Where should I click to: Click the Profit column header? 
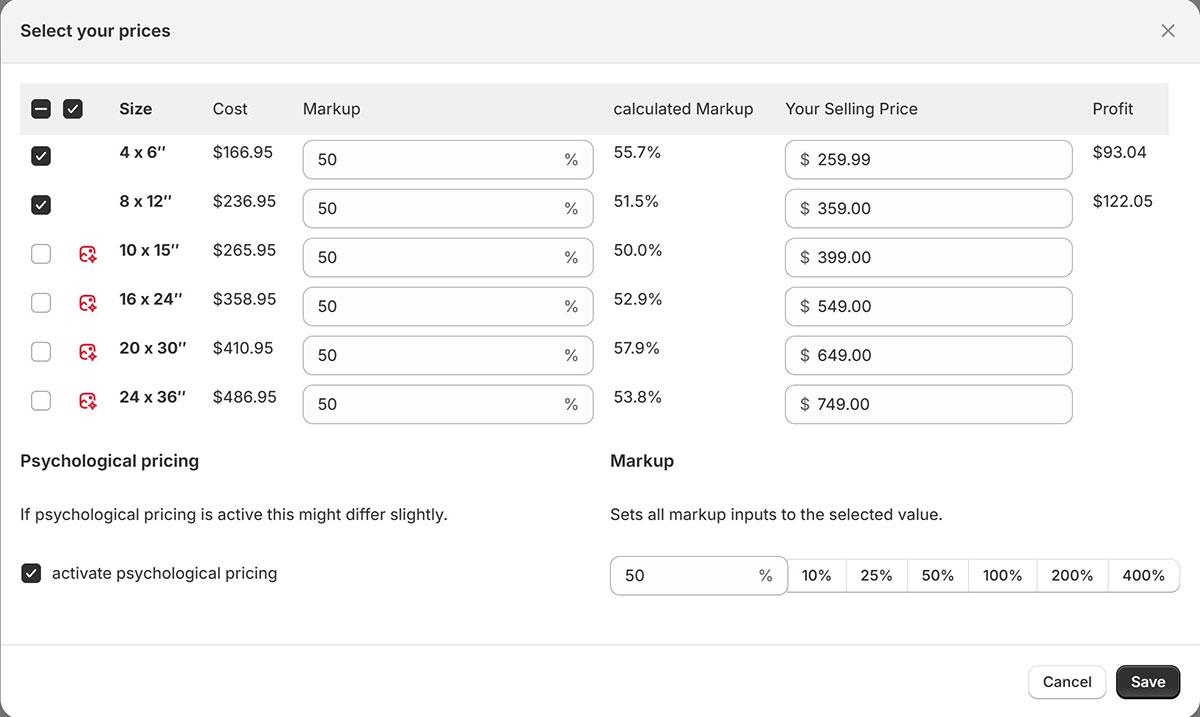(x=1113, y=109)
